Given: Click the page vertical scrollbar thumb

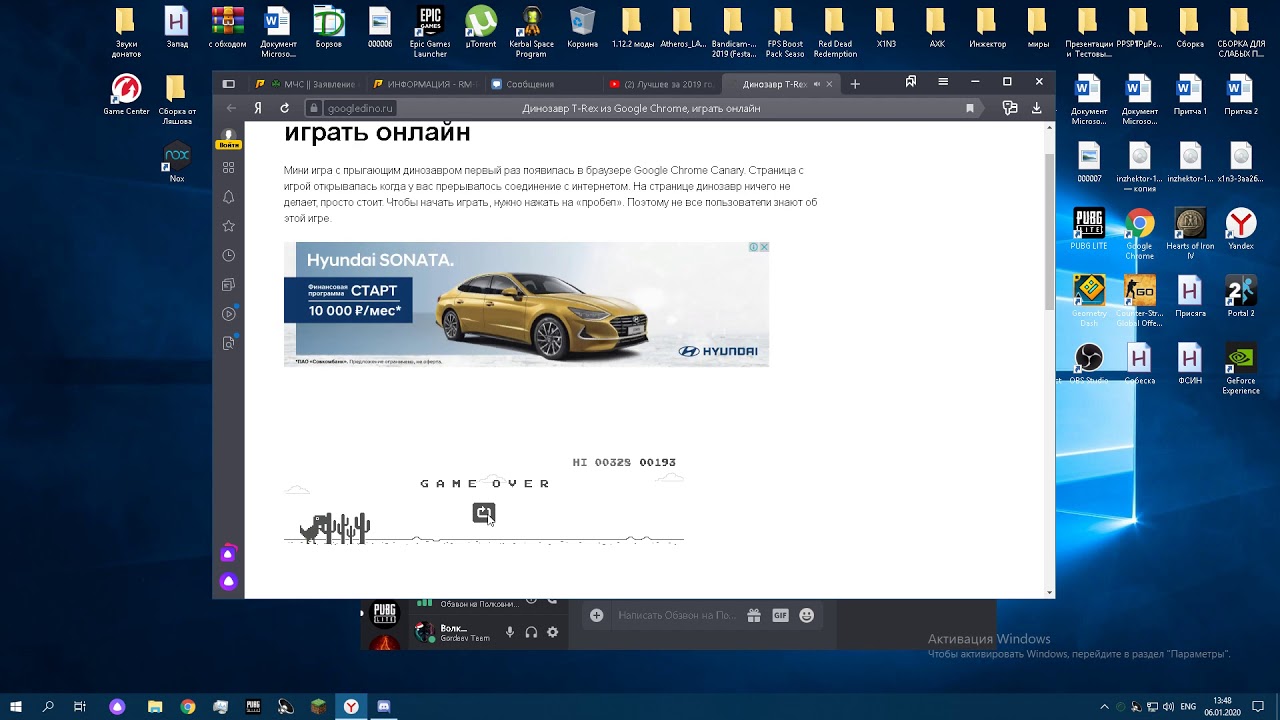Looking at the screenshot, I should pos(1049,230).
